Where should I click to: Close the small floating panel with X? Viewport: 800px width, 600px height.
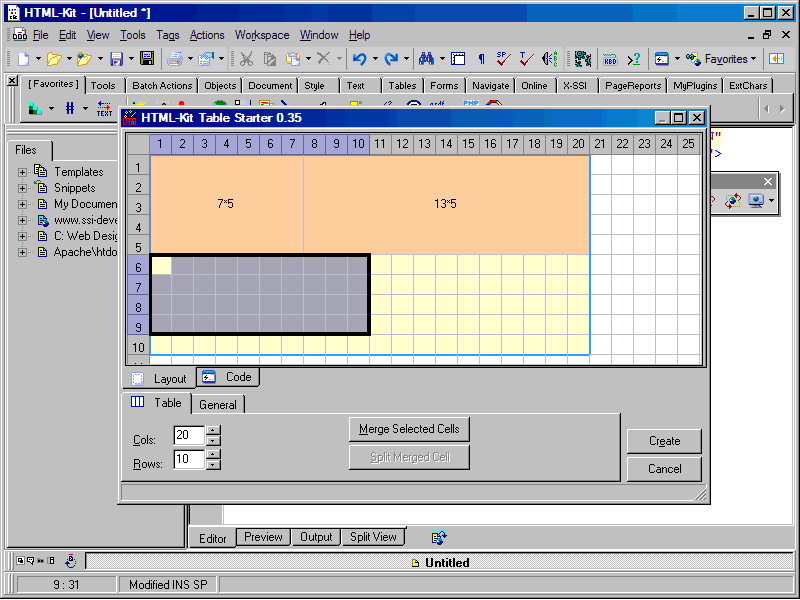768,182
